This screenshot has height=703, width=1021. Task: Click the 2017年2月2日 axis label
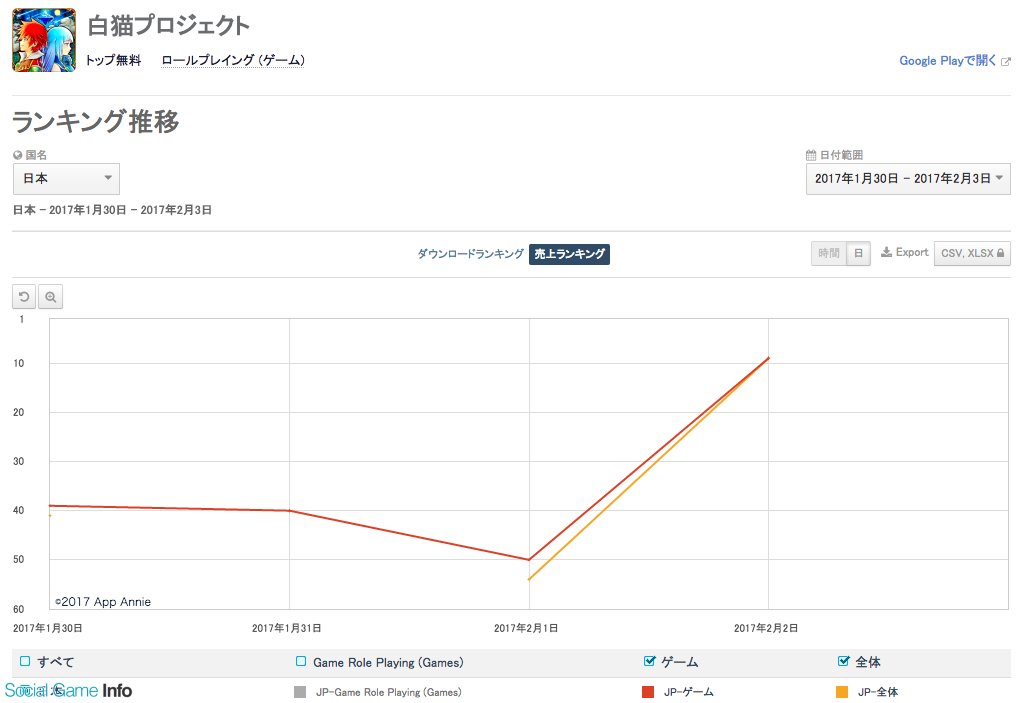[x=766, y=628]
